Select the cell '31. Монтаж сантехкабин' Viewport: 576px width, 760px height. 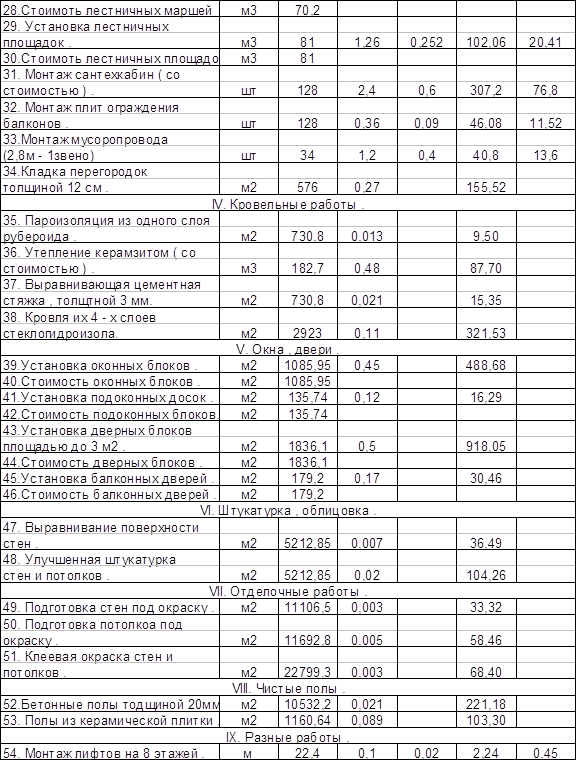110,82
